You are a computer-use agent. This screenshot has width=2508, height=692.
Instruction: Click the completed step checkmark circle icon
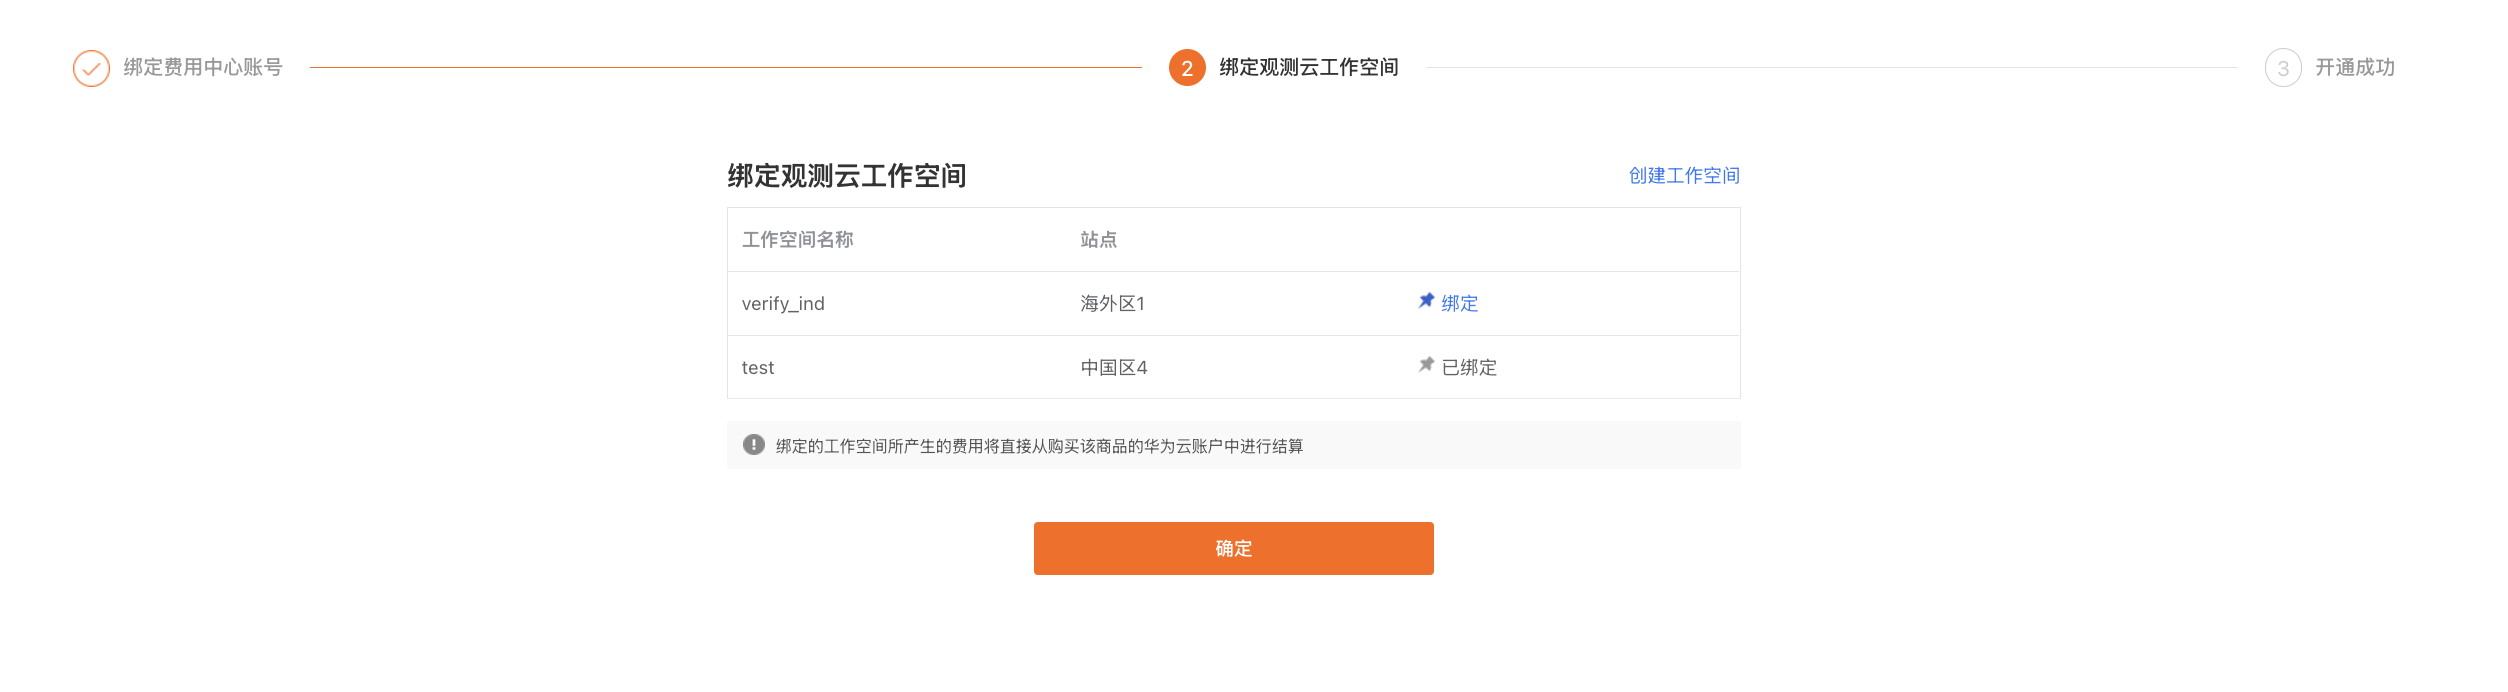click(x=91, y=68)
